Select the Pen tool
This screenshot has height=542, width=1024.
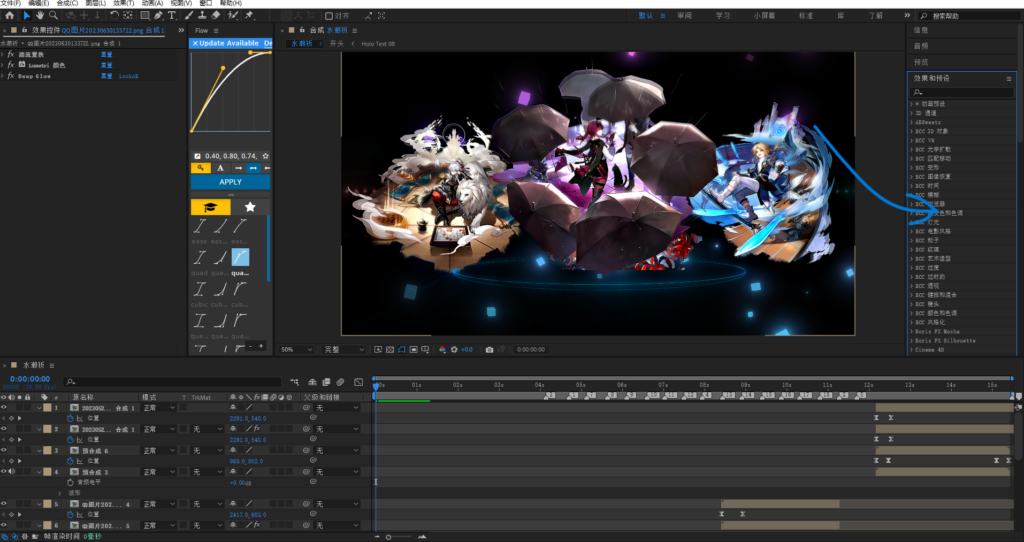point(158,16)
